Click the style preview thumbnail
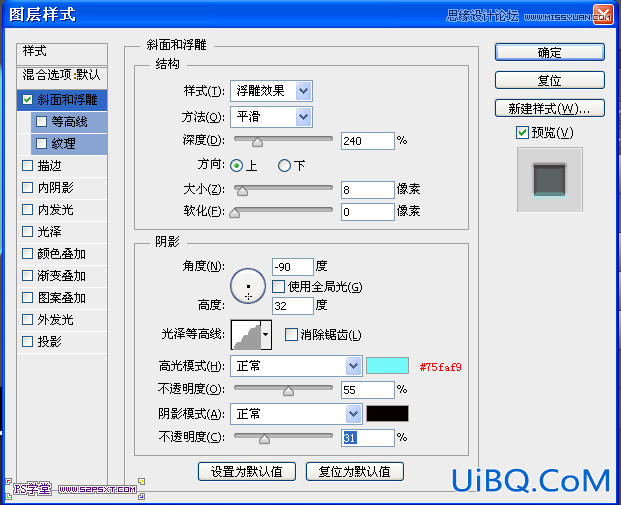The image size is (621, 505). pyautogui.click(x=549, y=180)
